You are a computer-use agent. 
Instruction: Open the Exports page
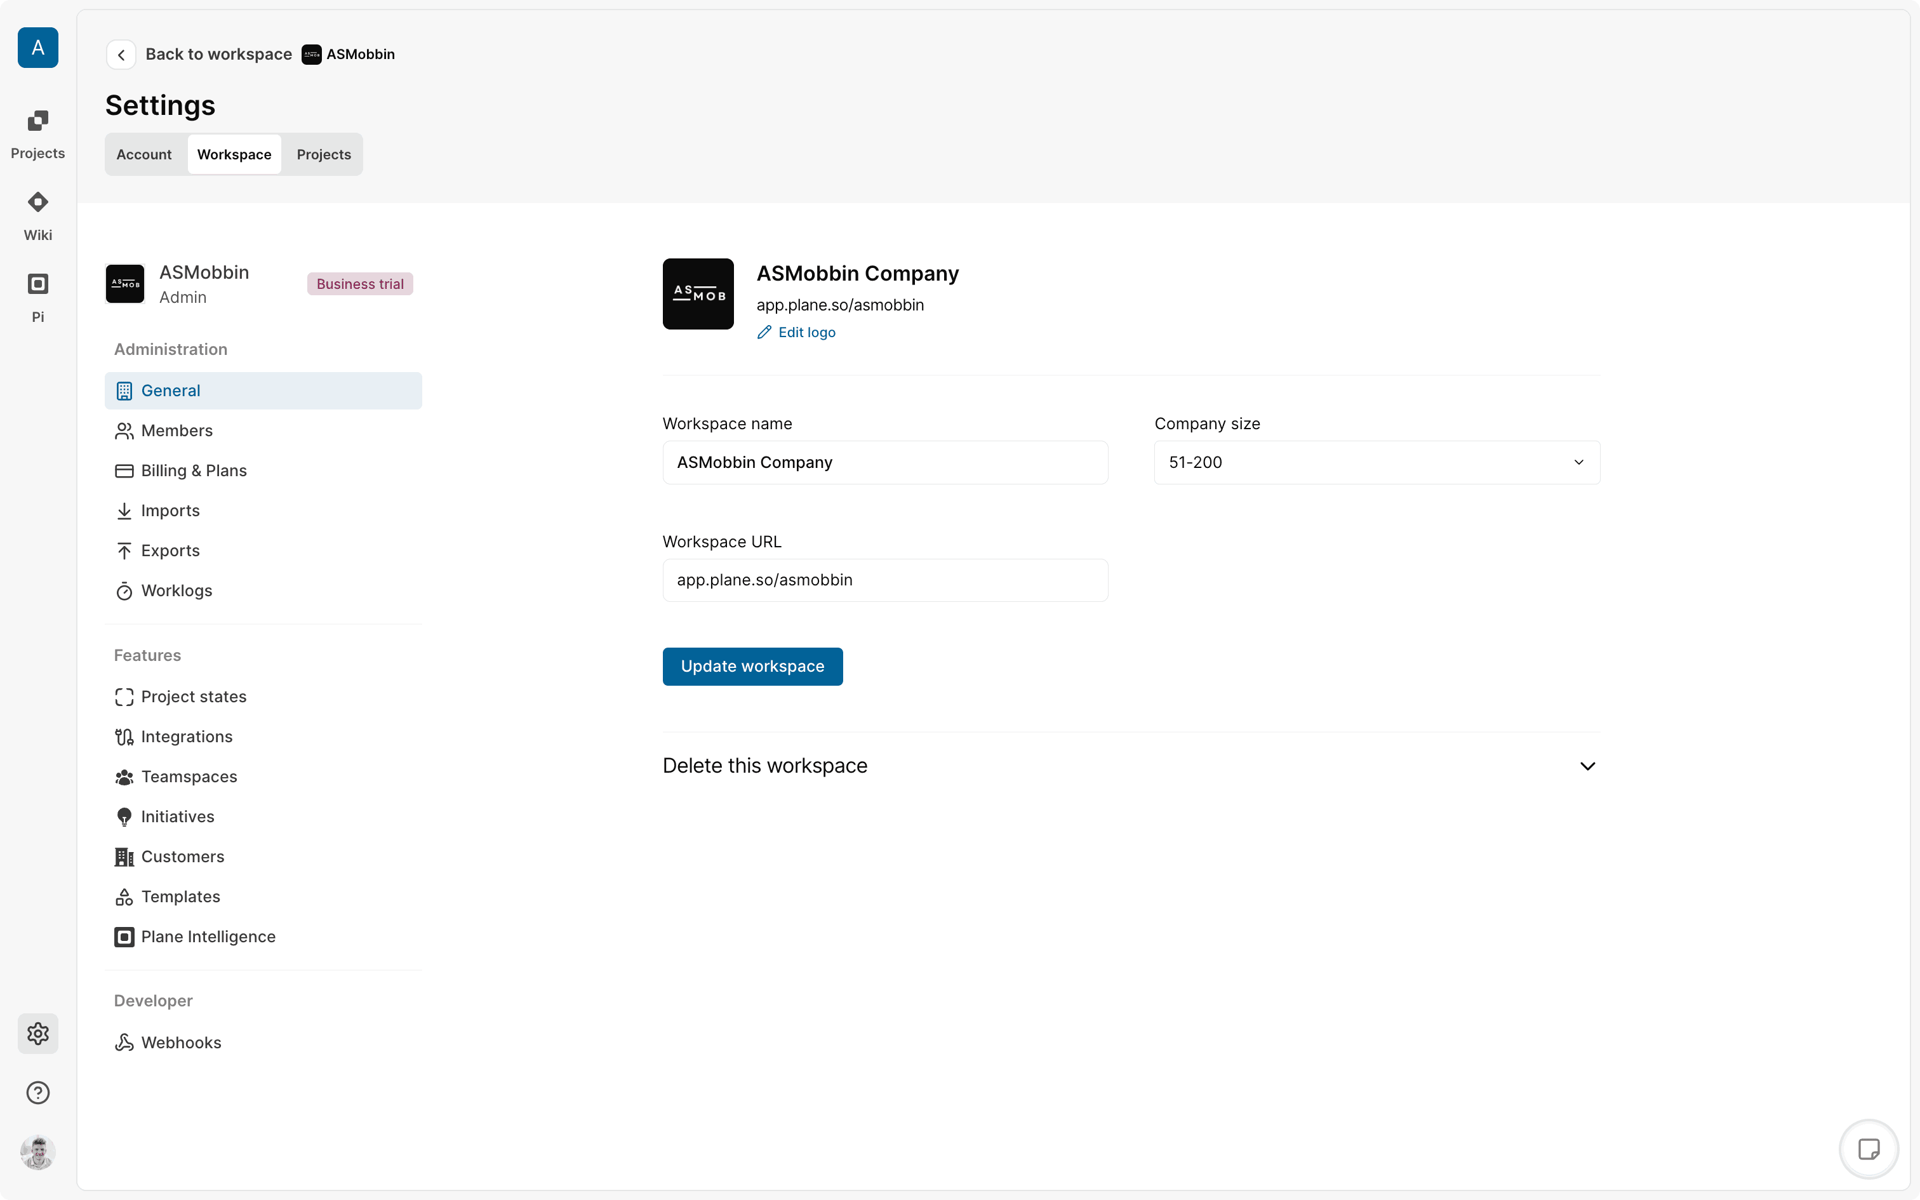263,551
